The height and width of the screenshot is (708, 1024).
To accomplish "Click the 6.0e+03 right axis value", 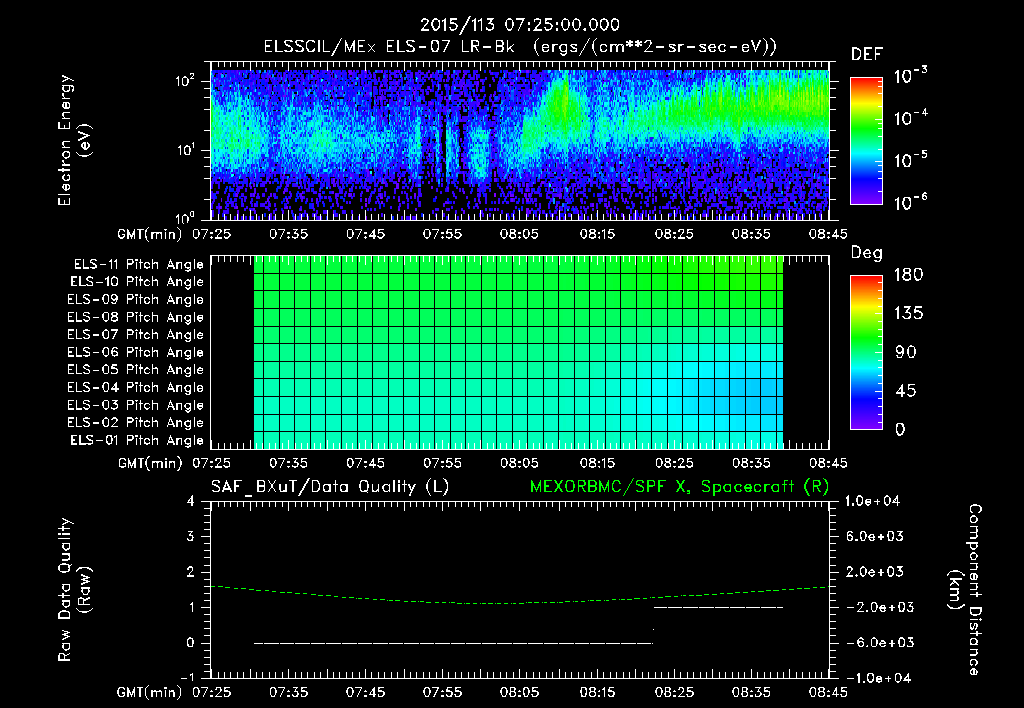I will point(875,536).
